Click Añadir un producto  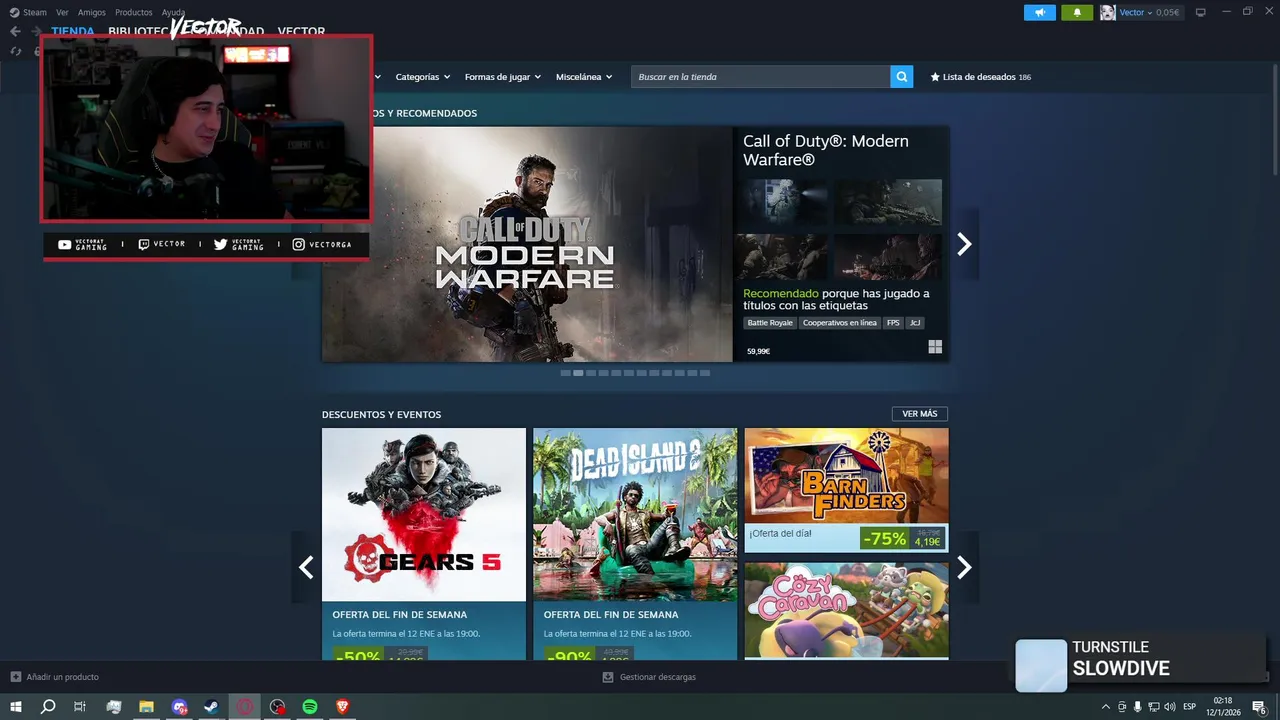click(62, 677)
